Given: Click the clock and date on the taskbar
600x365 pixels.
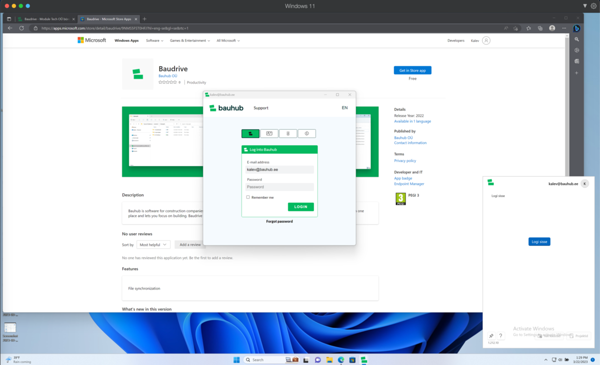Looking at the screenshot, I should 581,360.
